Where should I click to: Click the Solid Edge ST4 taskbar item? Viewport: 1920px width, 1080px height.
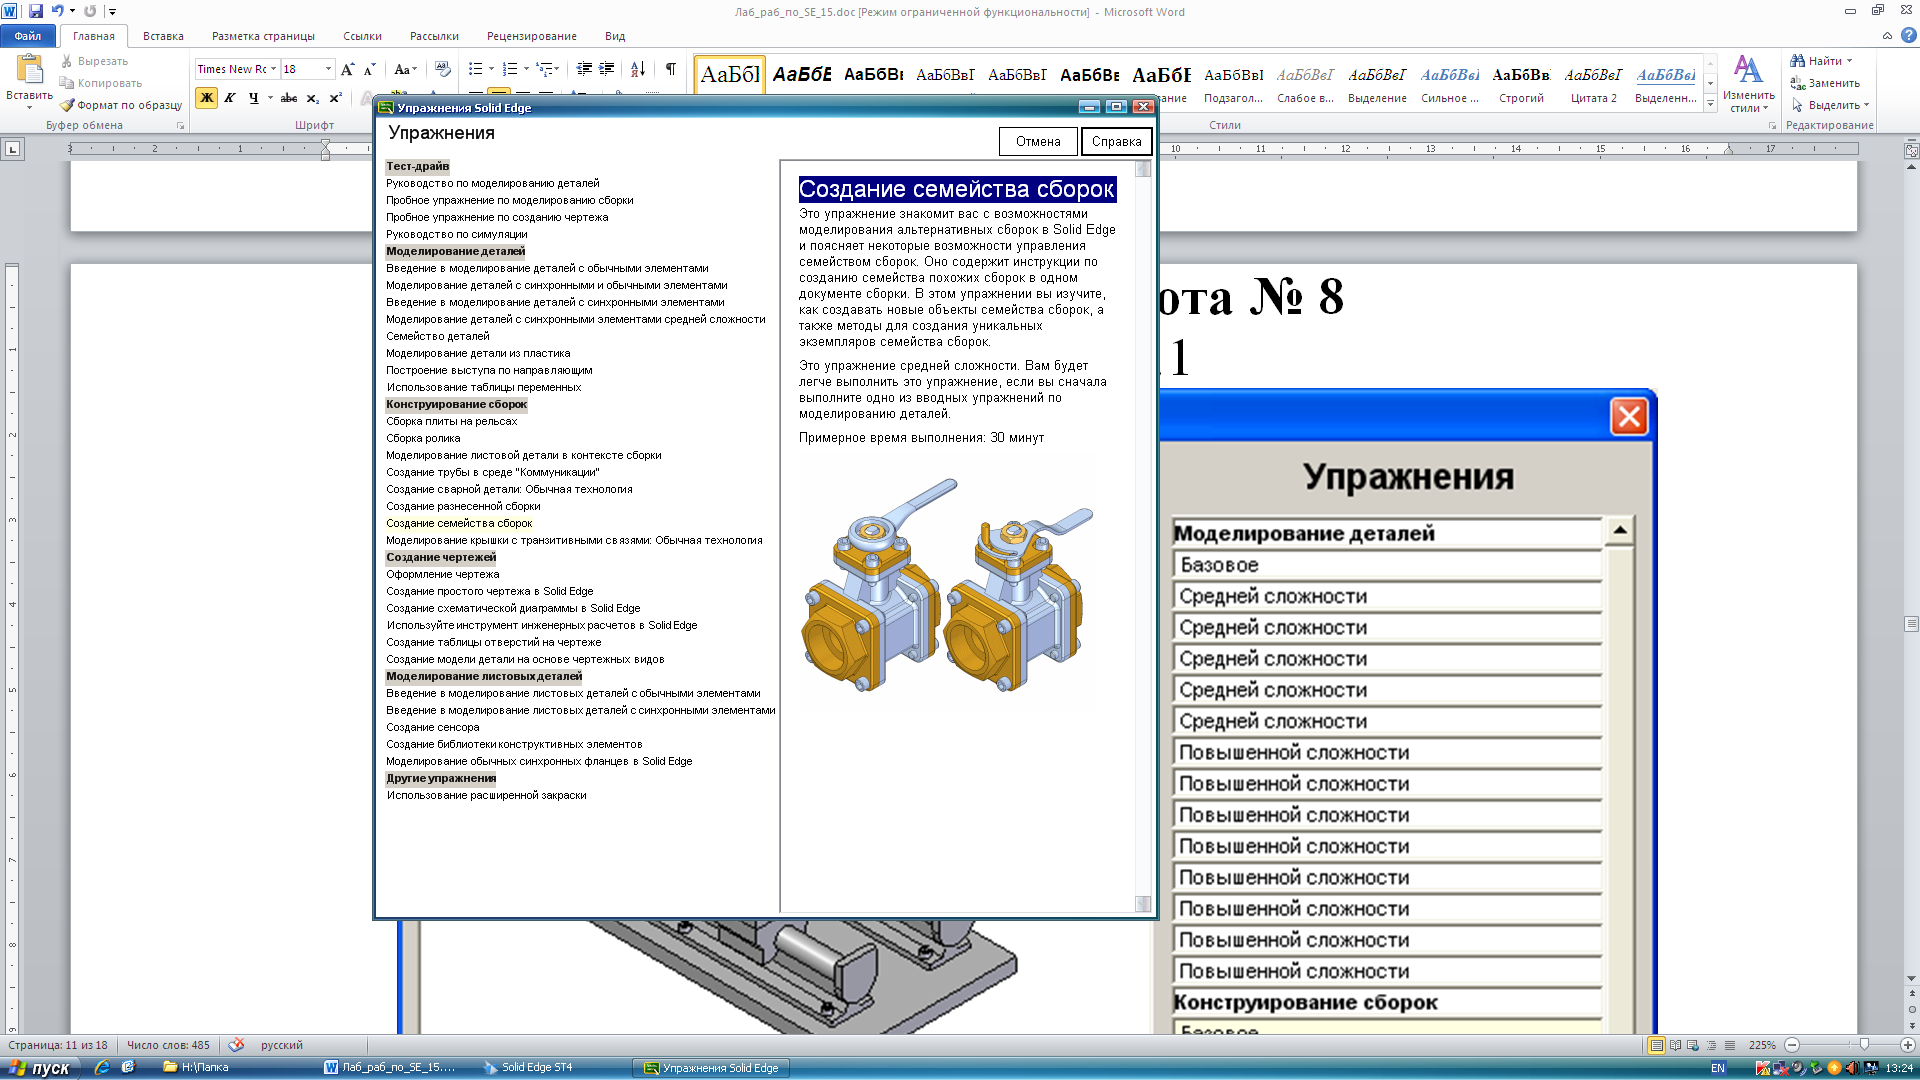(x=527, y=1068)
